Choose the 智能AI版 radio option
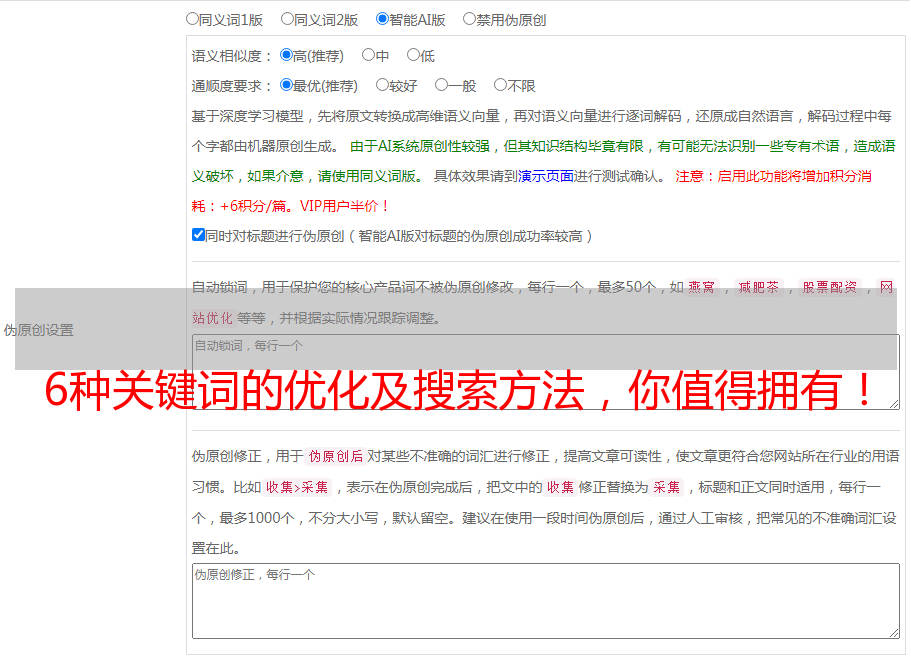 pos(382,19)
